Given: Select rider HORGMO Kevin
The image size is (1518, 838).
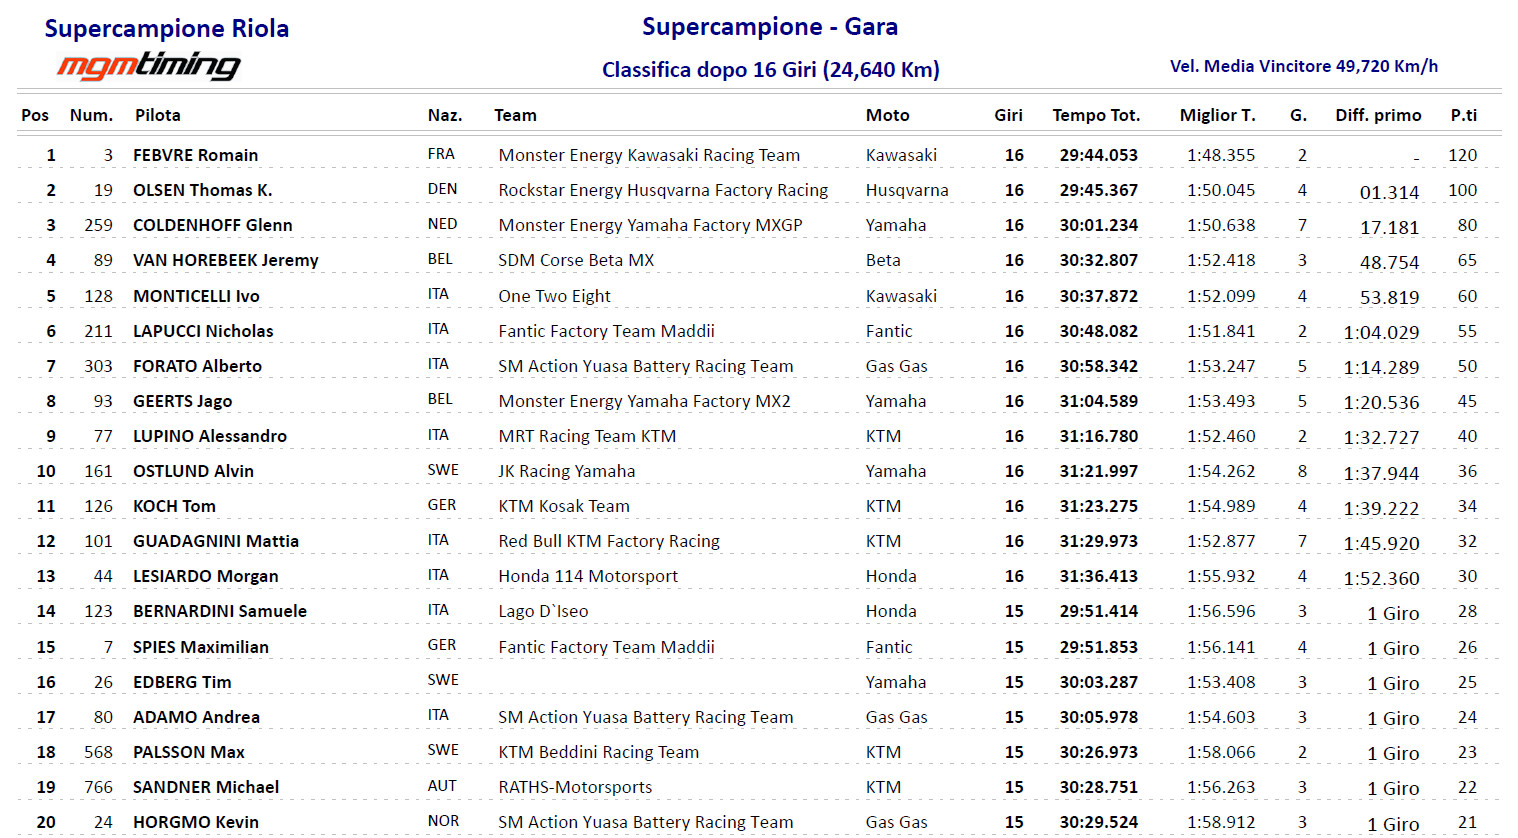Looking at the screenshot, I should pyautogui.click(x=196, y=822).
